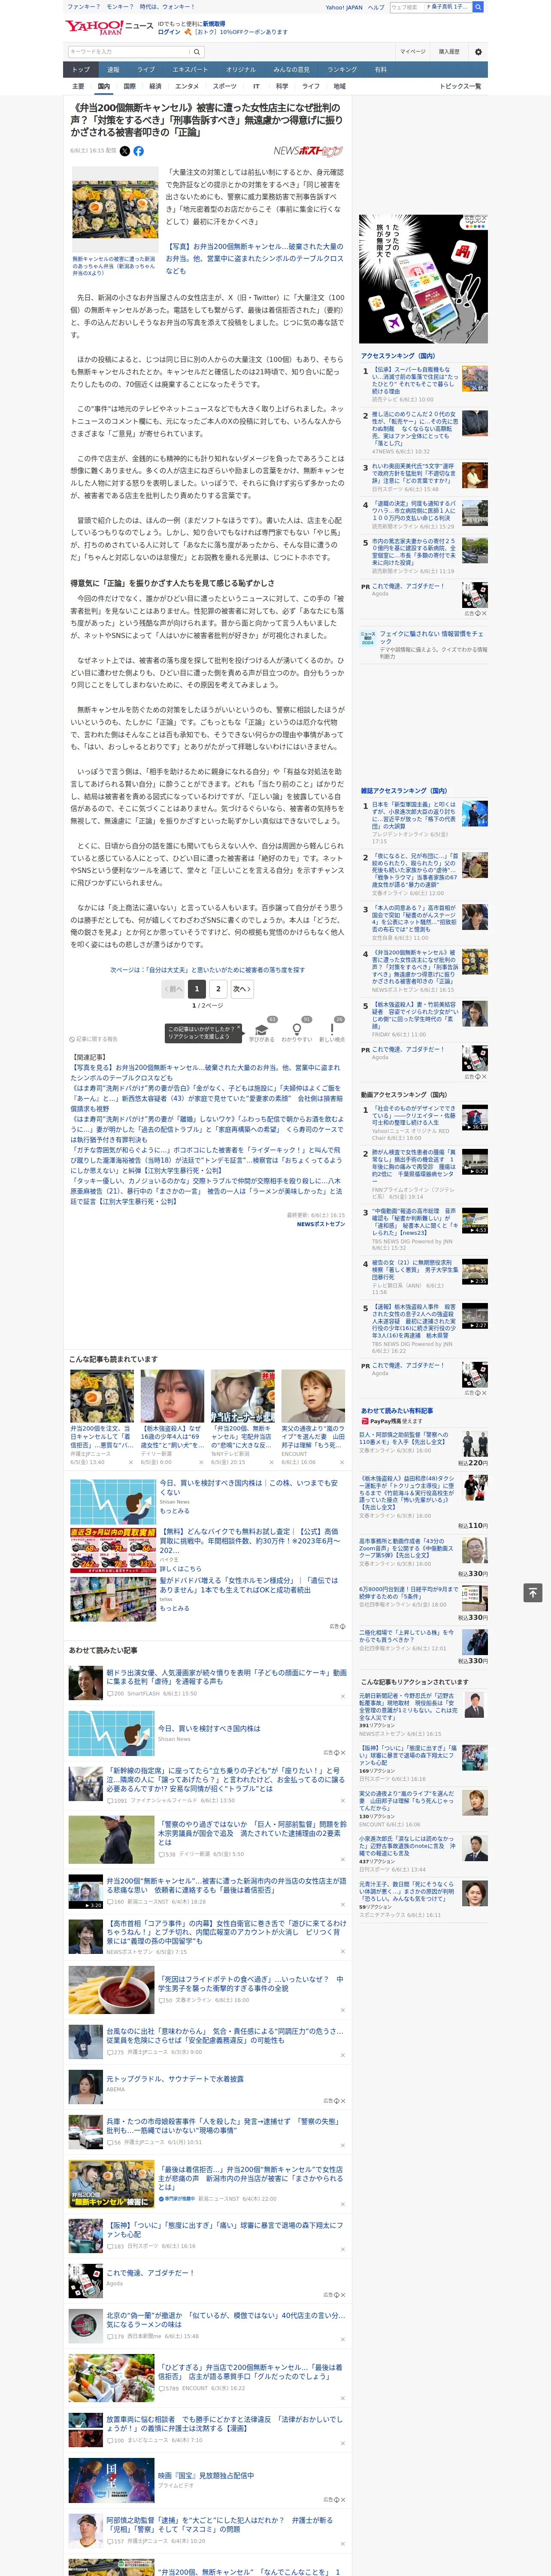Select the 国際 category

(129, 86)
